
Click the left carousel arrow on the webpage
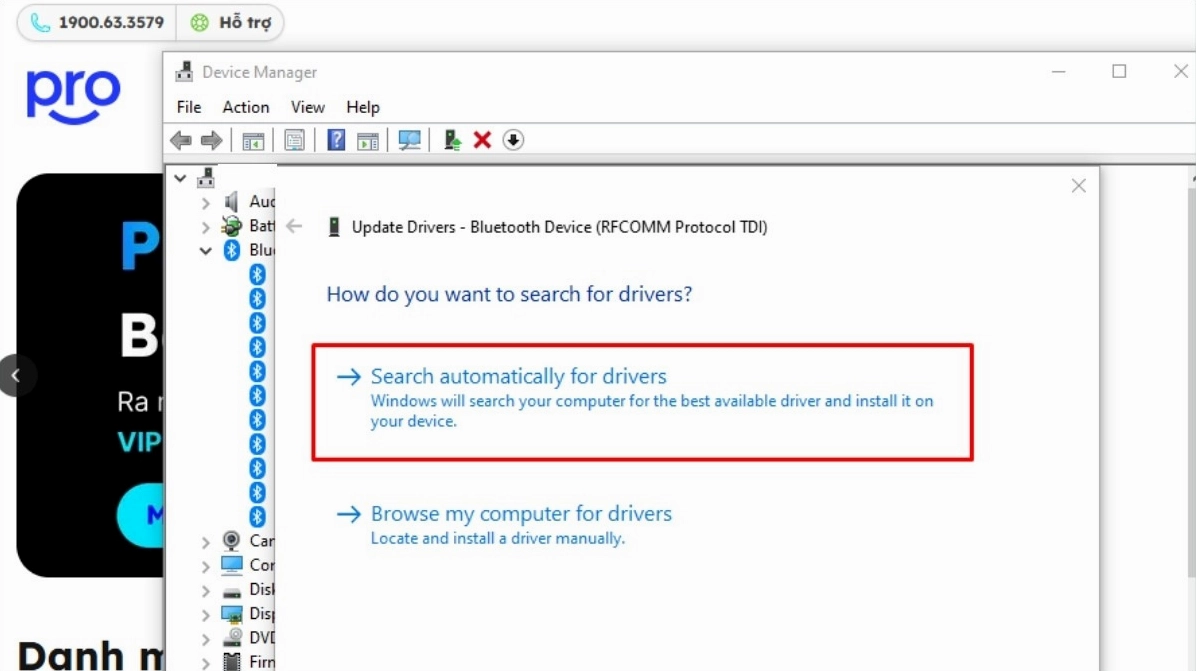pyautogui.click(x=16, y=375)
